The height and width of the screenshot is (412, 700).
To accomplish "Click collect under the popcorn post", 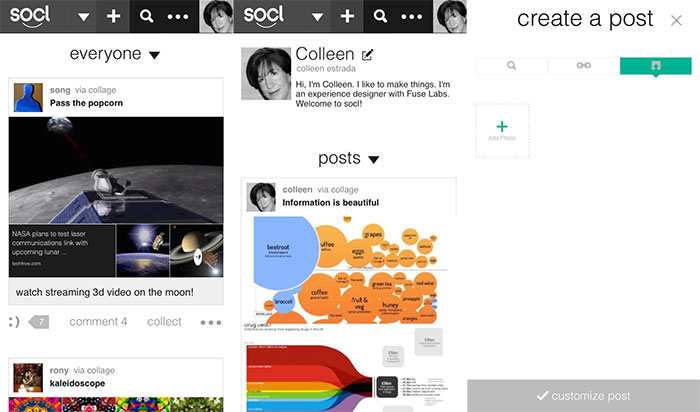I will pyautogui.click(x=164, y=322).
